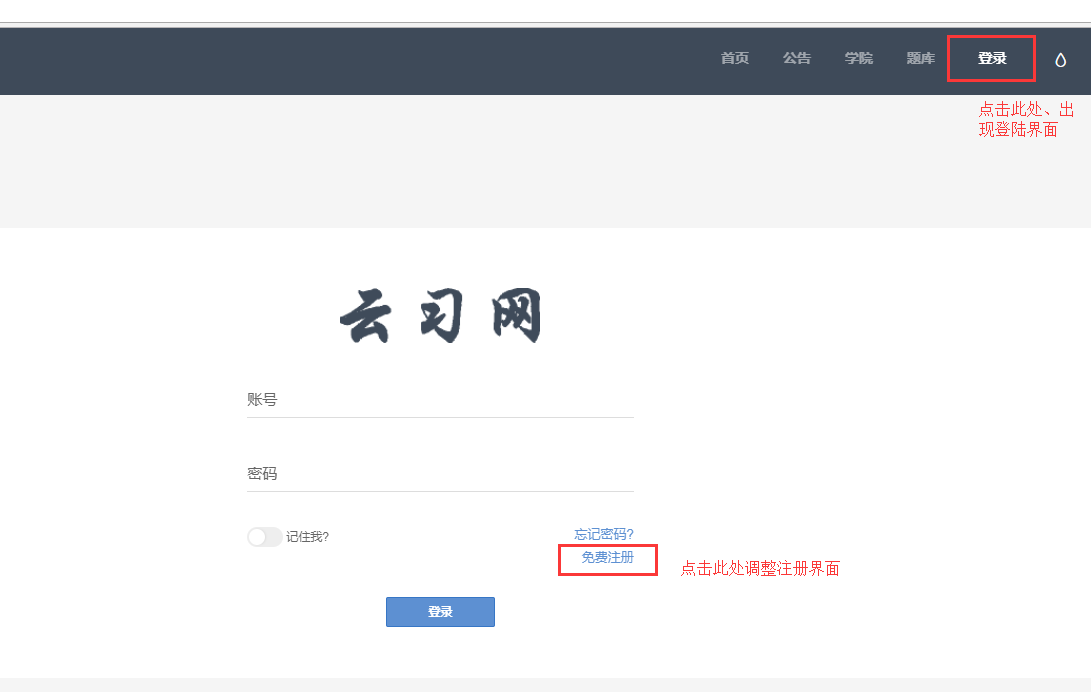
Task: Focus the 账号 account input field
Action: (440, 400)
